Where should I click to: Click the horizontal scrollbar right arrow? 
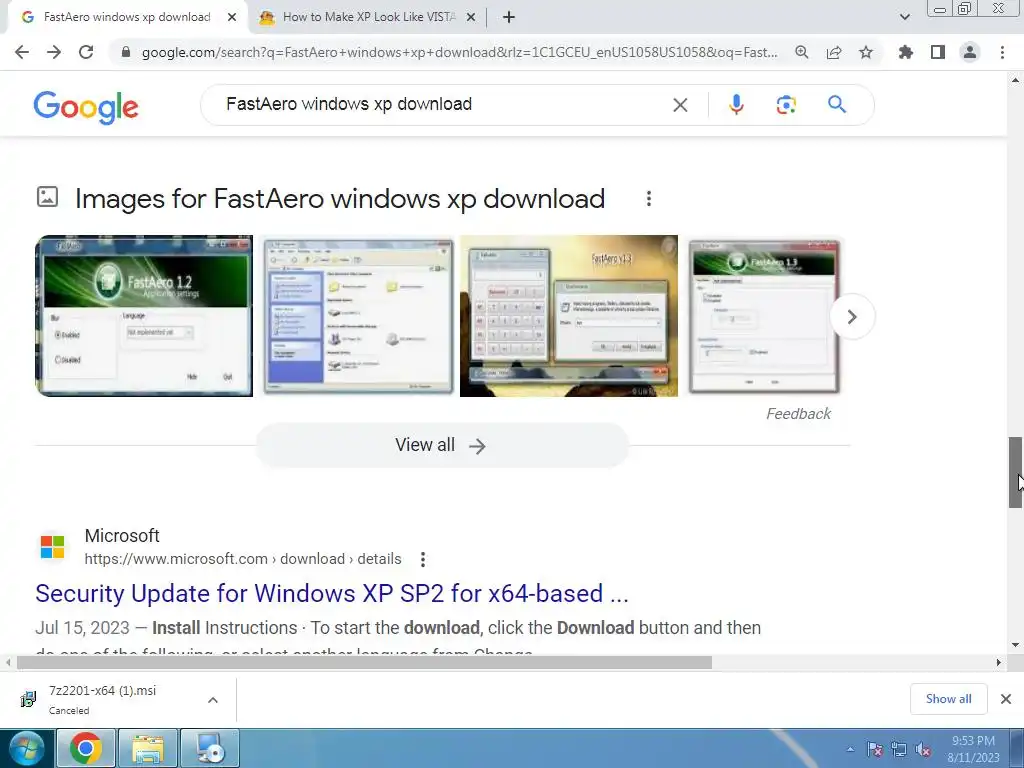pyautogui.click(x=999, y=662)
